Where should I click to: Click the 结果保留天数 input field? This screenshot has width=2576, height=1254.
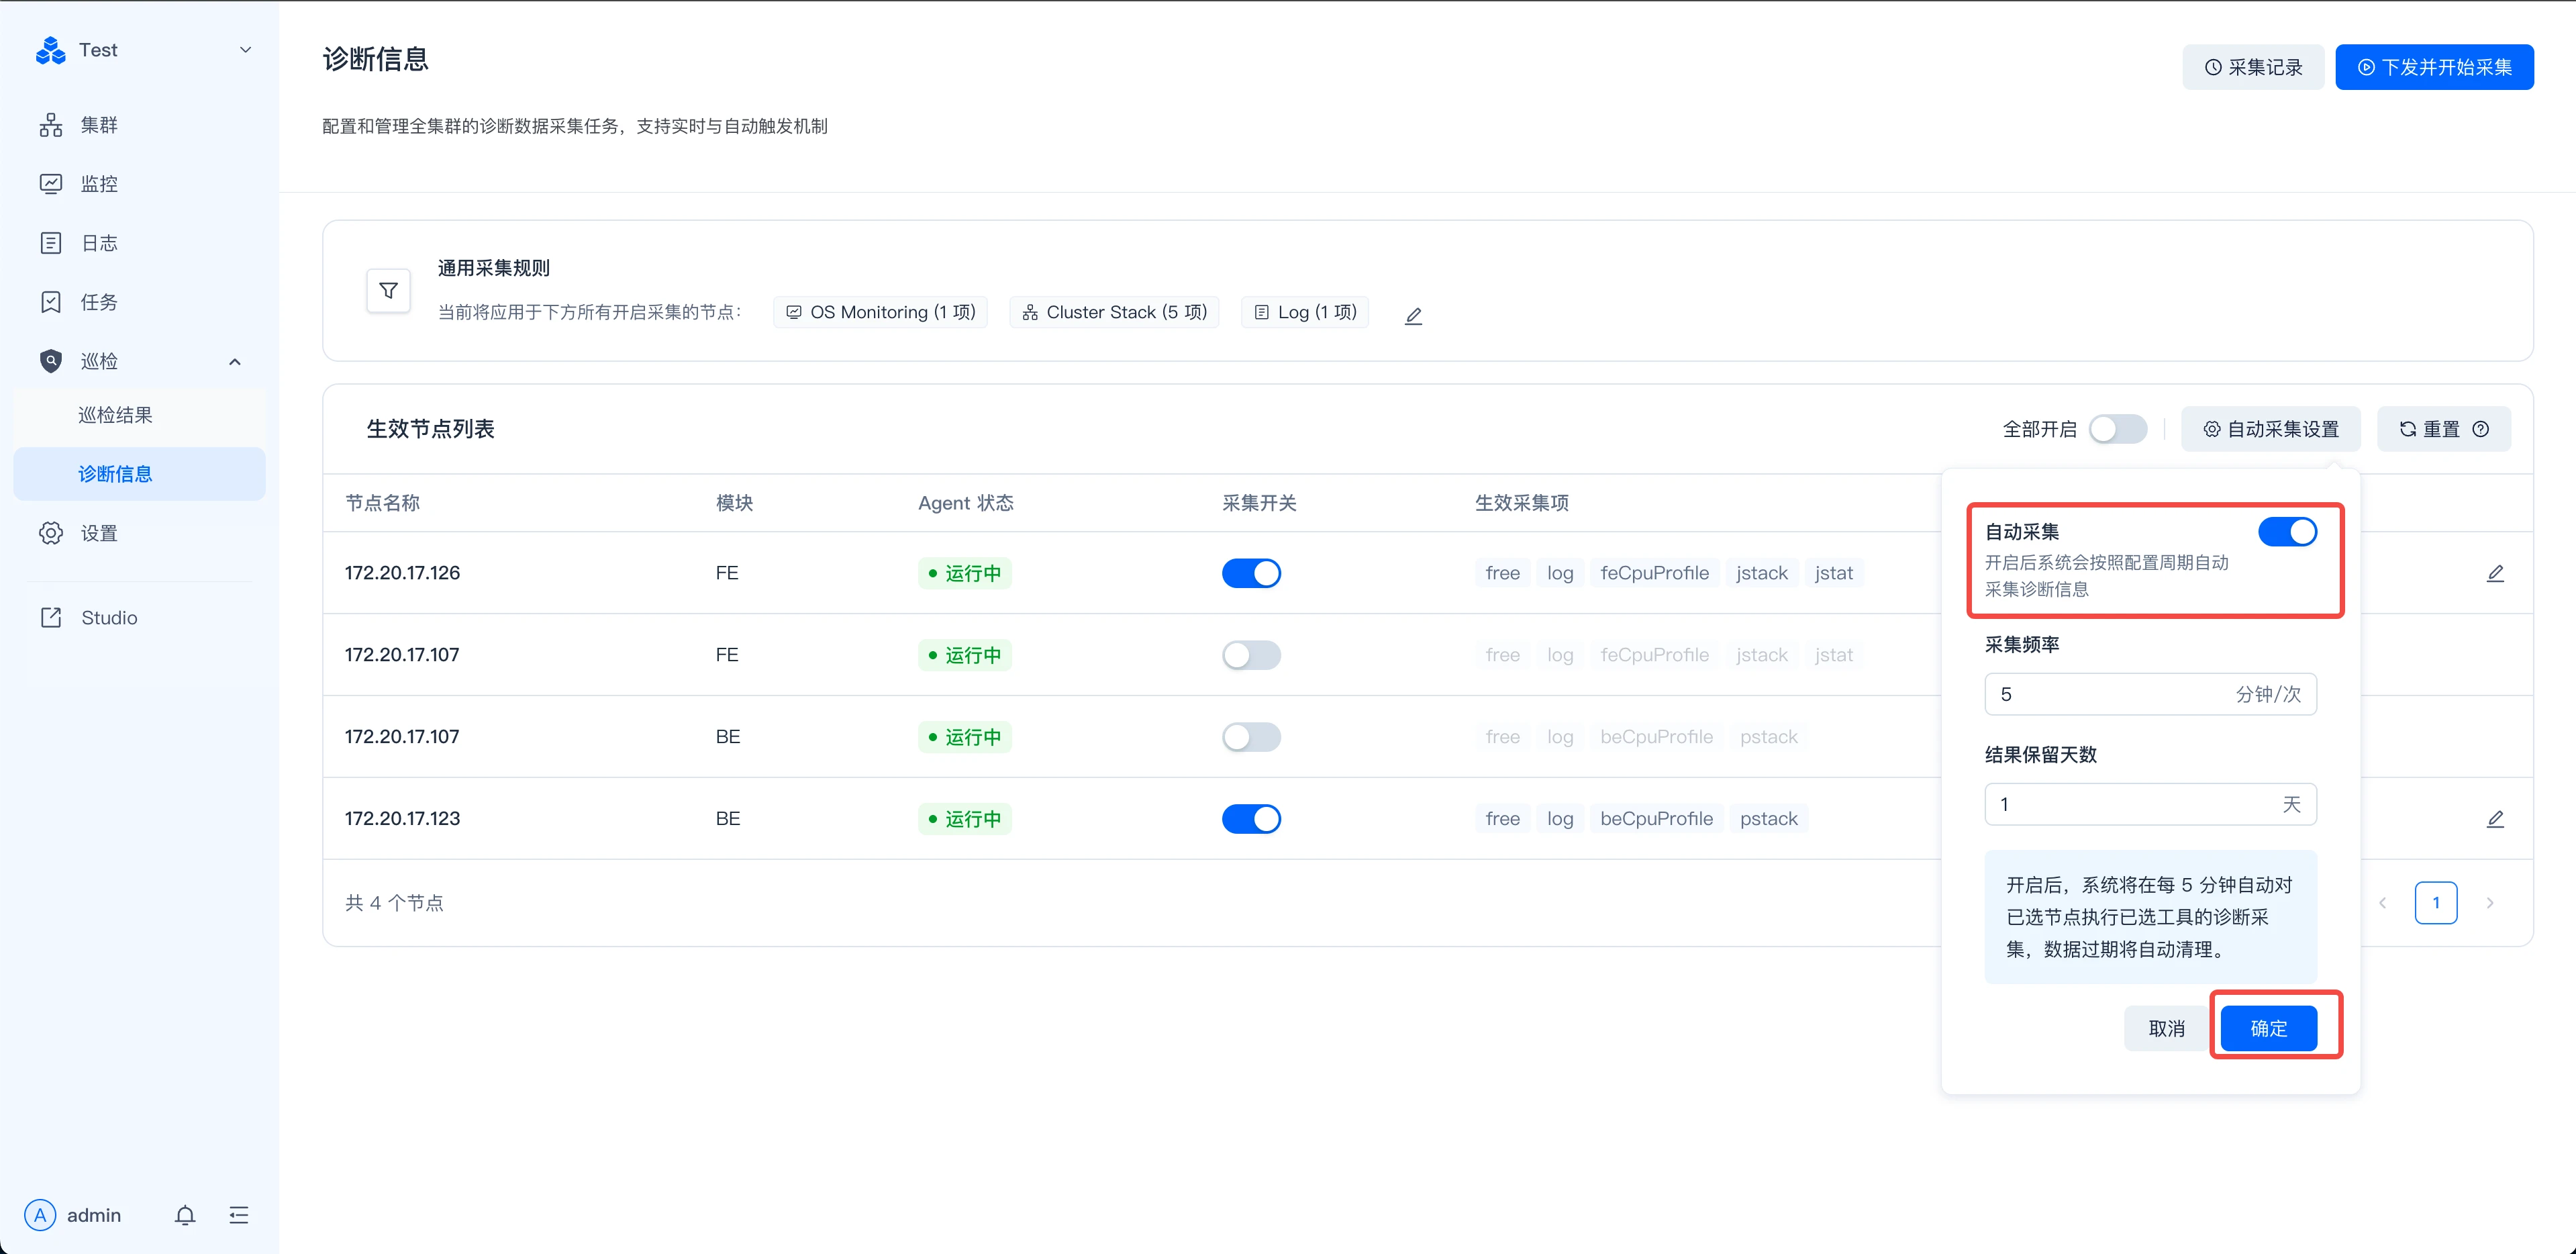[2150, 804]
